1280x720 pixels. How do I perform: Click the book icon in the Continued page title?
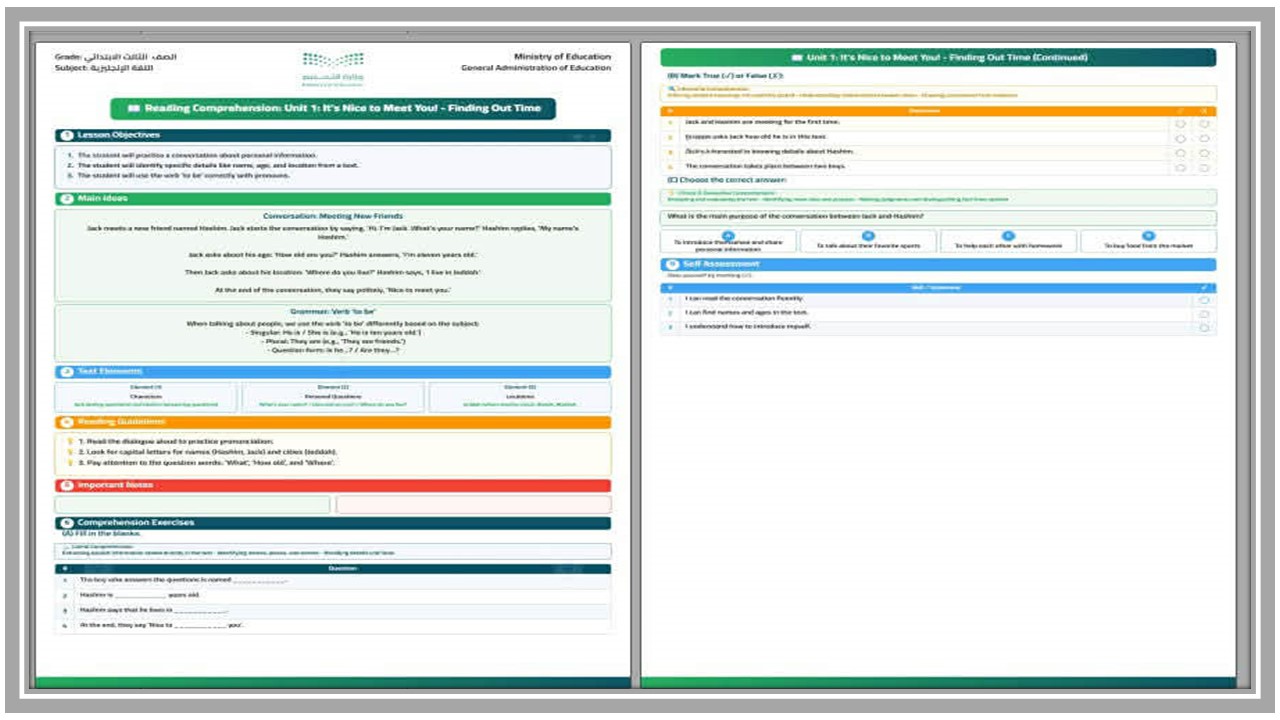tap(797, 57)
